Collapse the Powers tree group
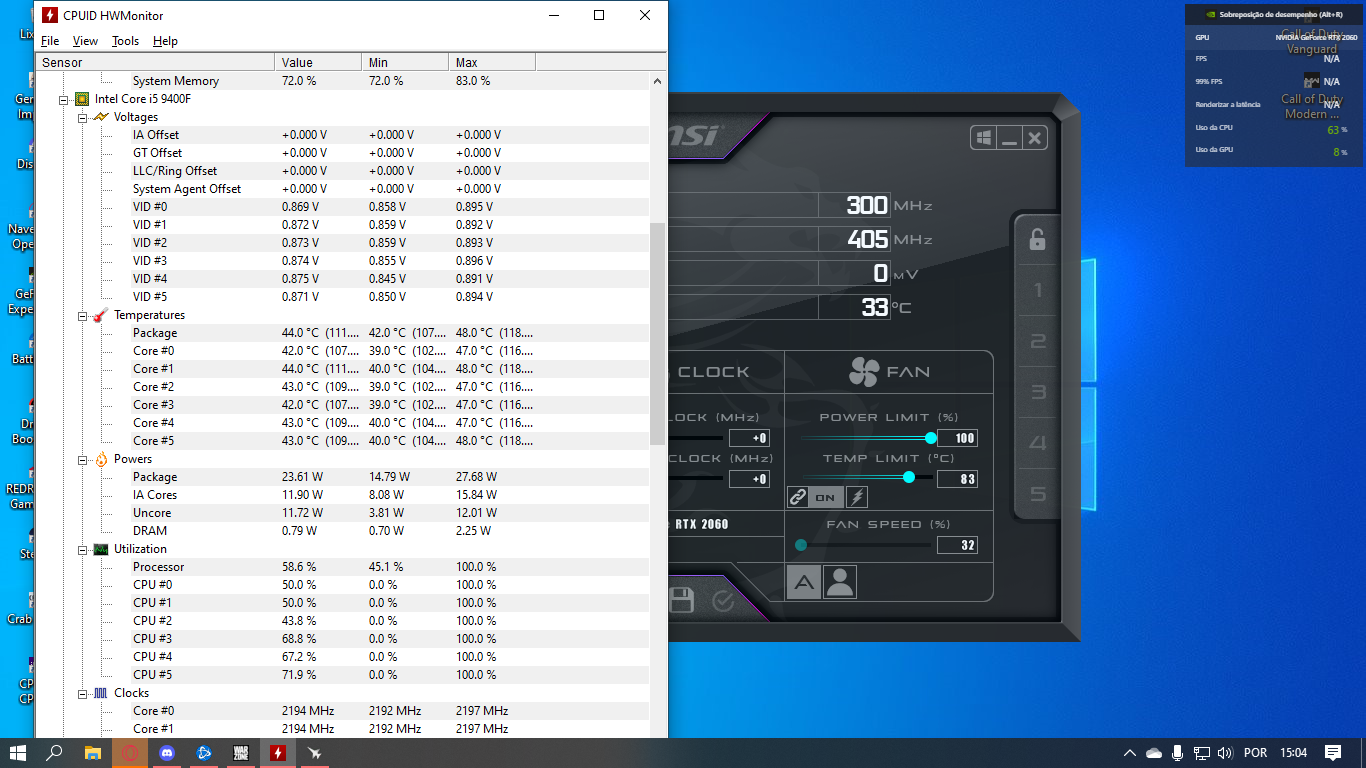The width and height of the screenshot is (1366, 768). (x=83, y=459)
